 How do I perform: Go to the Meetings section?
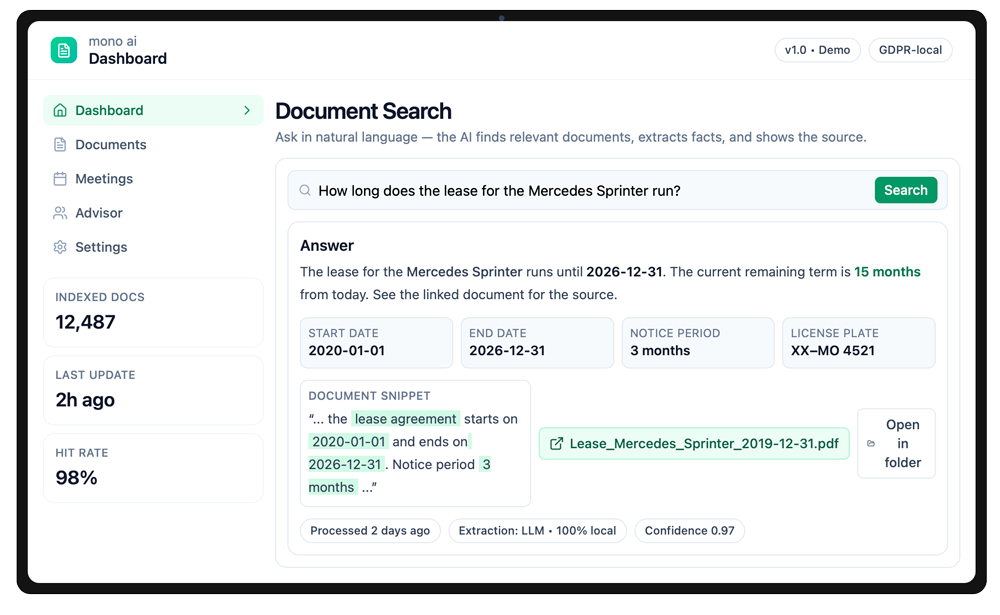pos(104,179)
